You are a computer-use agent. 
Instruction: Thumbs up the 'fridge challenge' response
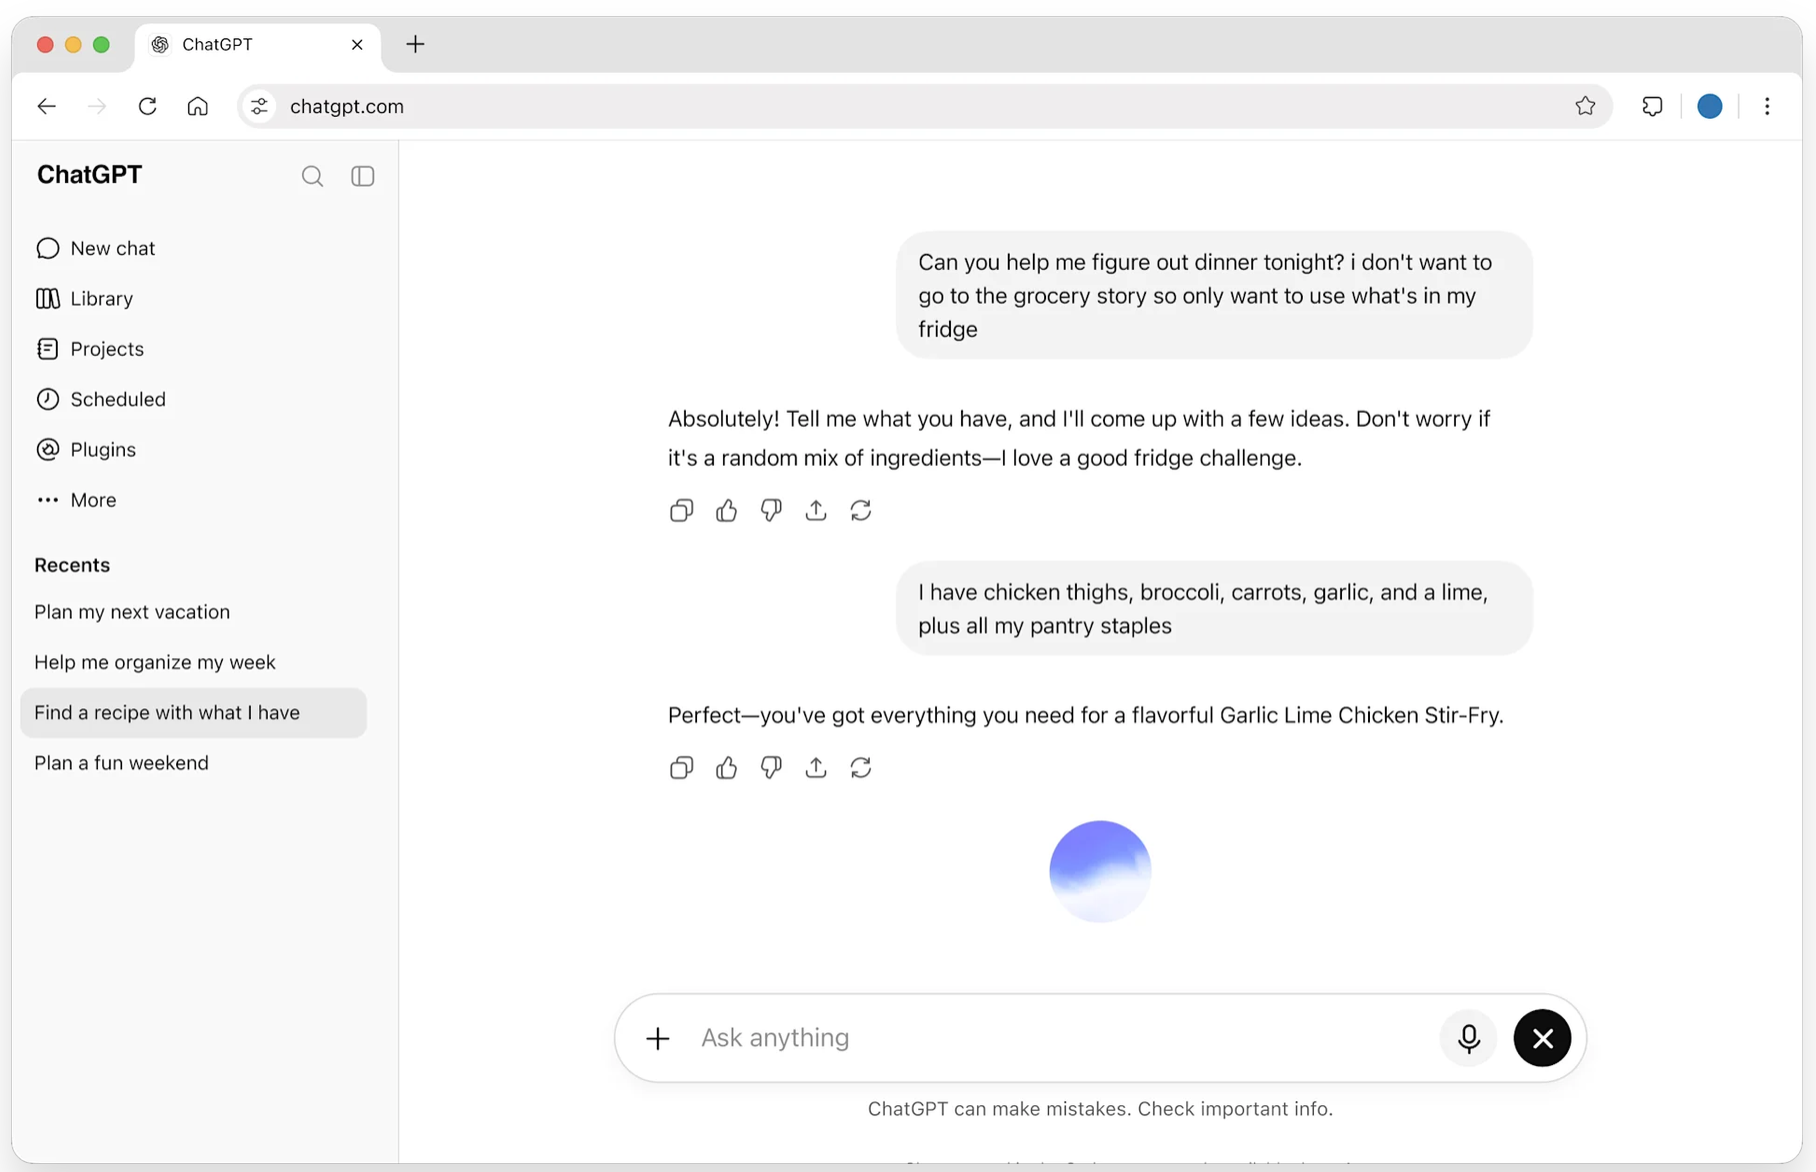[x=726, y=511]
